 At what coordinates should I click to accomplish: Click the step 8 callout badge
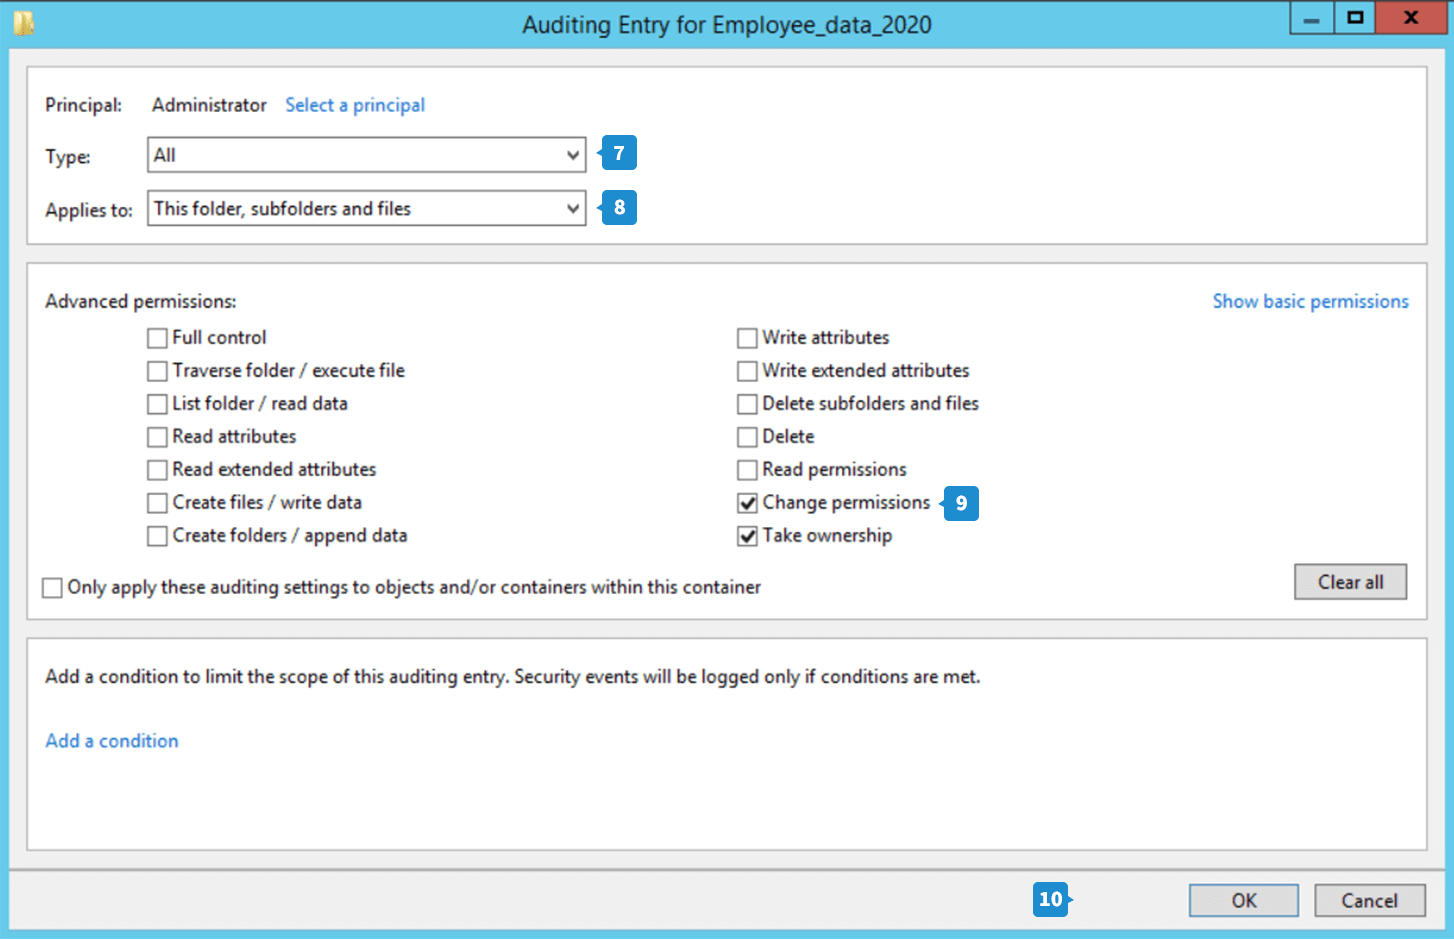(x=619, y=207)
